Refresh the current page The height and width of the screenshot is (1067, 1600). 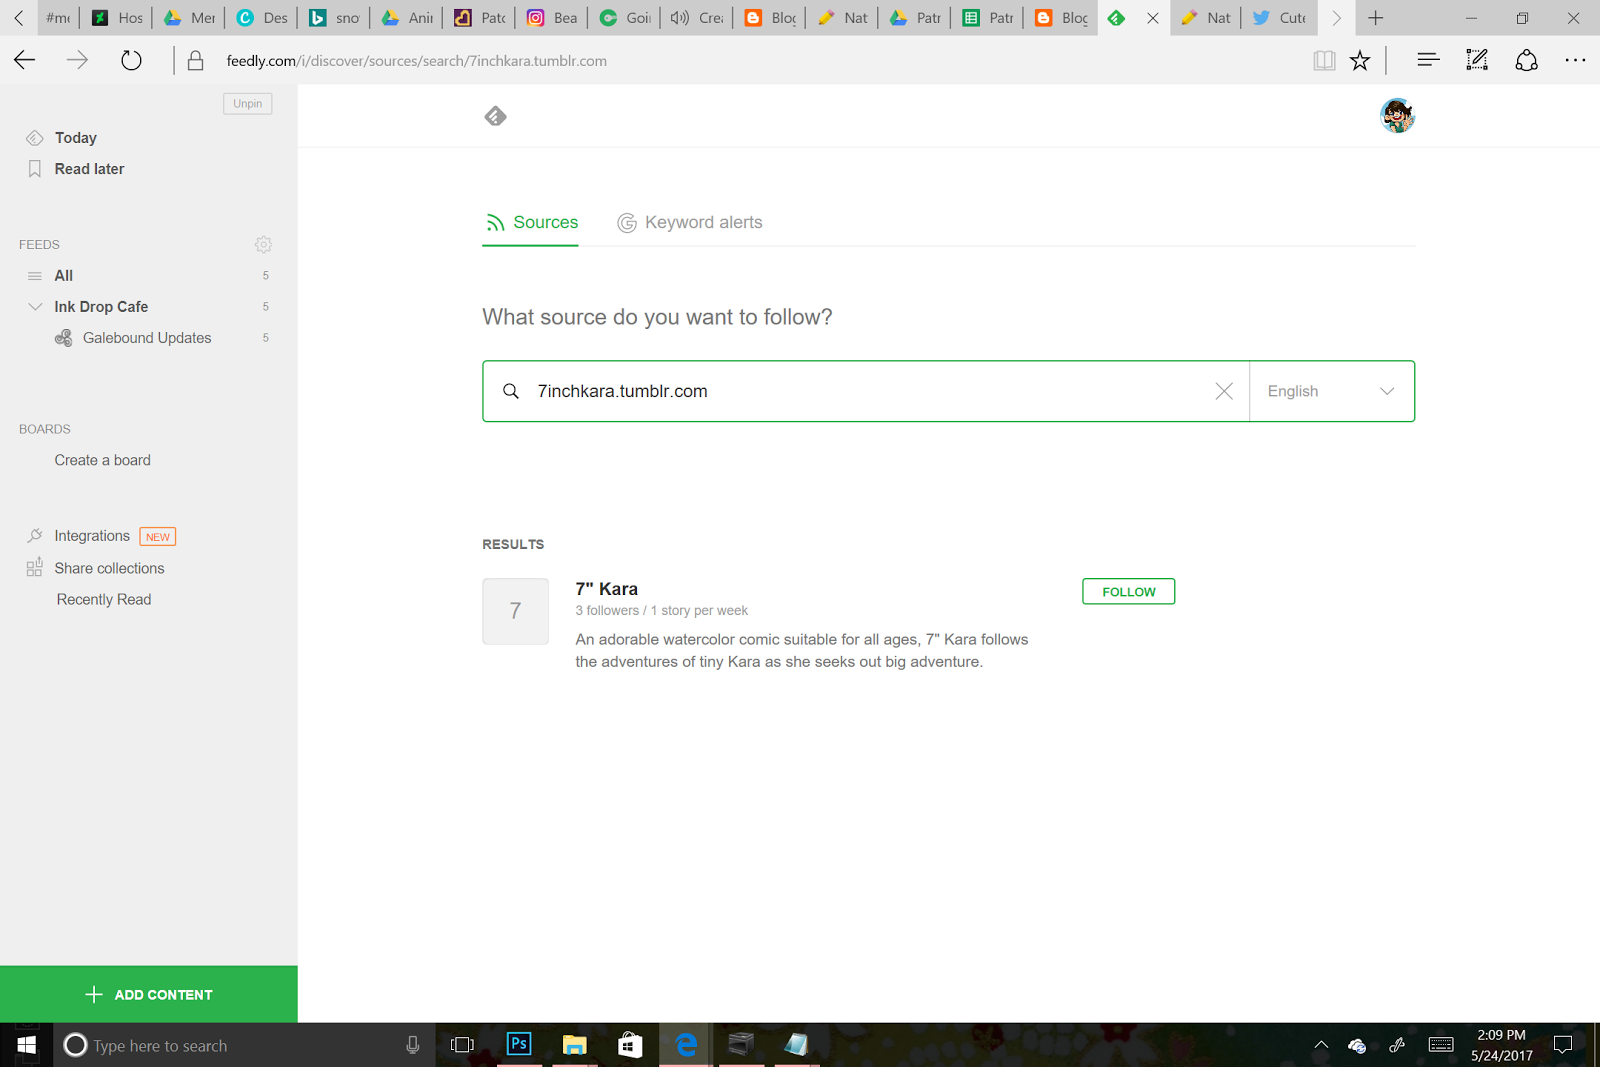pos(131,61)
